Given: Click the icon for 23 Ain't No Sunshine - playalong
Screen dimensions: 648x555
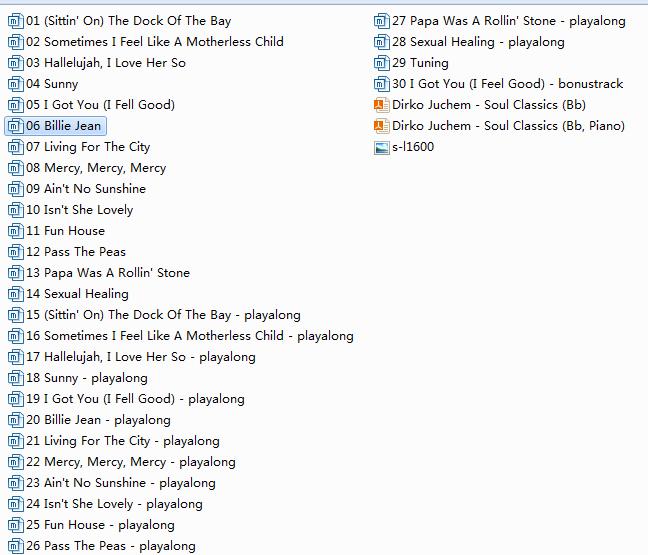Looking at the screenshot, I should 16,483.
